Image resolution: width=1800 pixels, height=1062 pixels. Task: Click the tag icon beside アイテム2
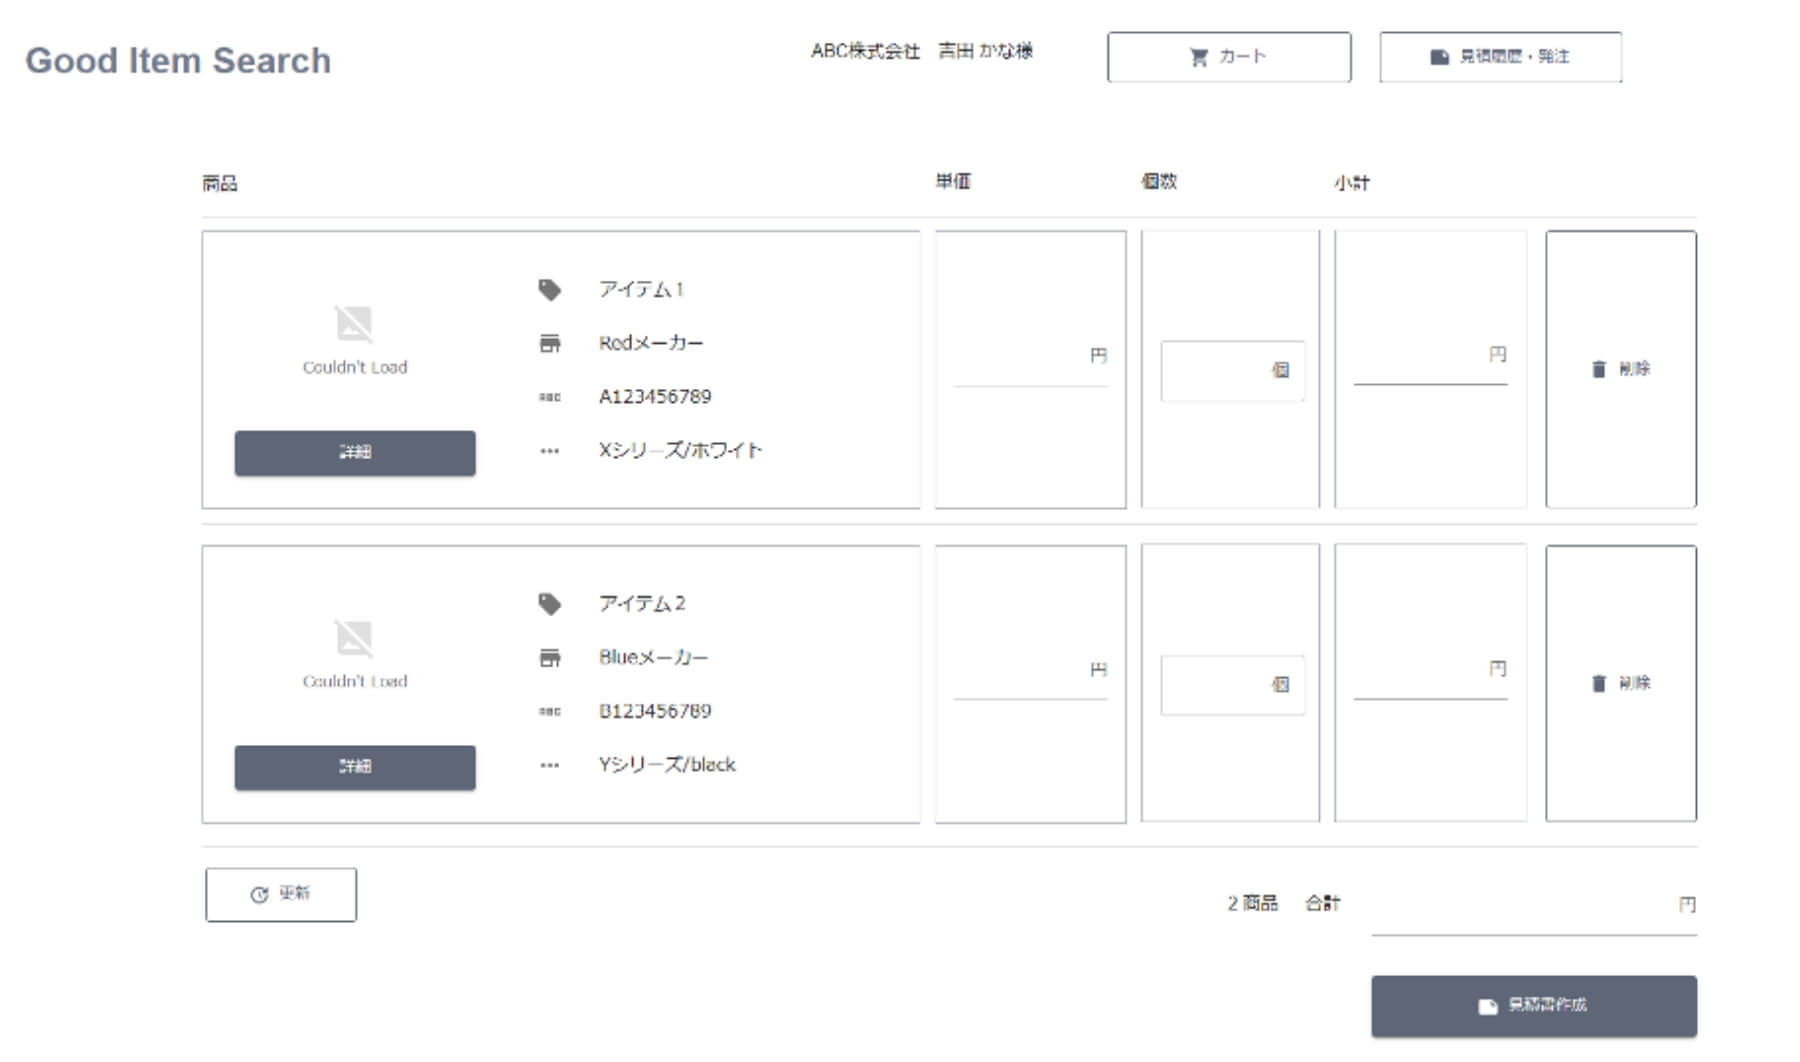click(x=549, y=604)
